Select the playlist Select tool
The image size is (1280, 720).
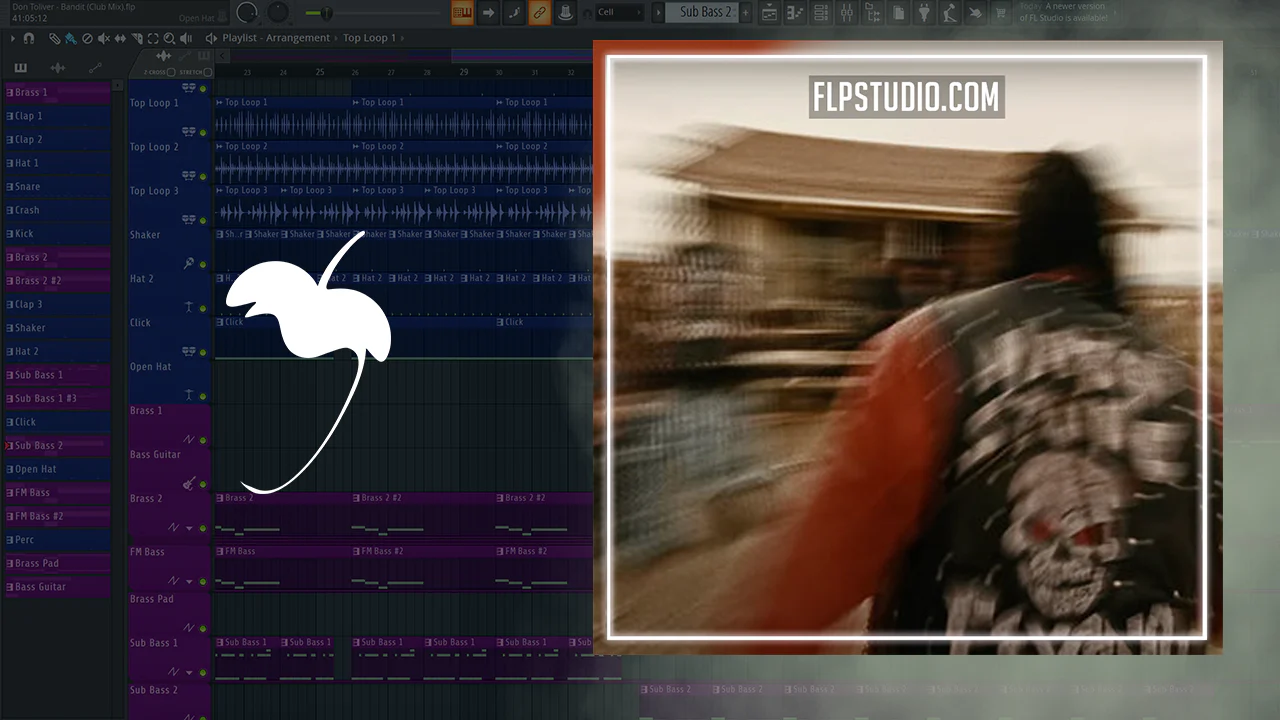coord(153,38)
